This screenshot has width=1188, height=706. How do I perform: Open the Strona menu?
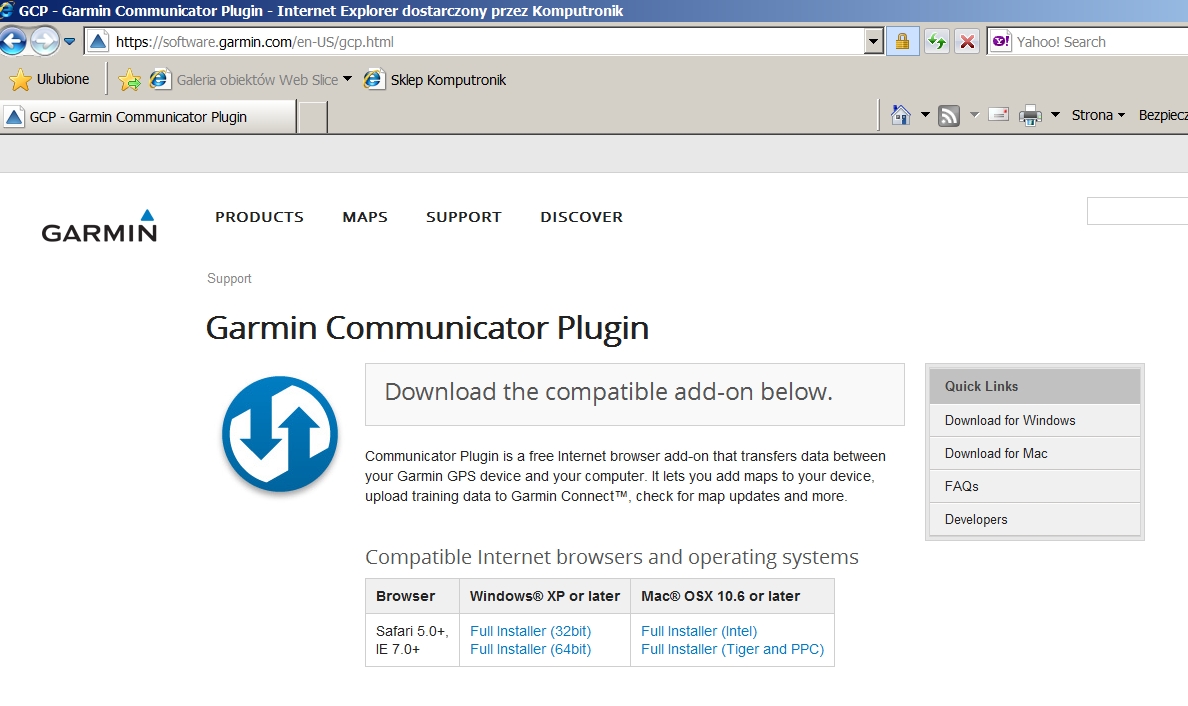1098,115
